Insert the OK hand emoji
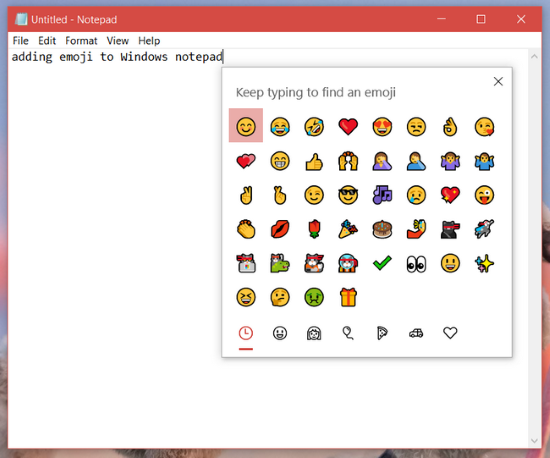This screenshot has height=458, width=550. point(450,126)
